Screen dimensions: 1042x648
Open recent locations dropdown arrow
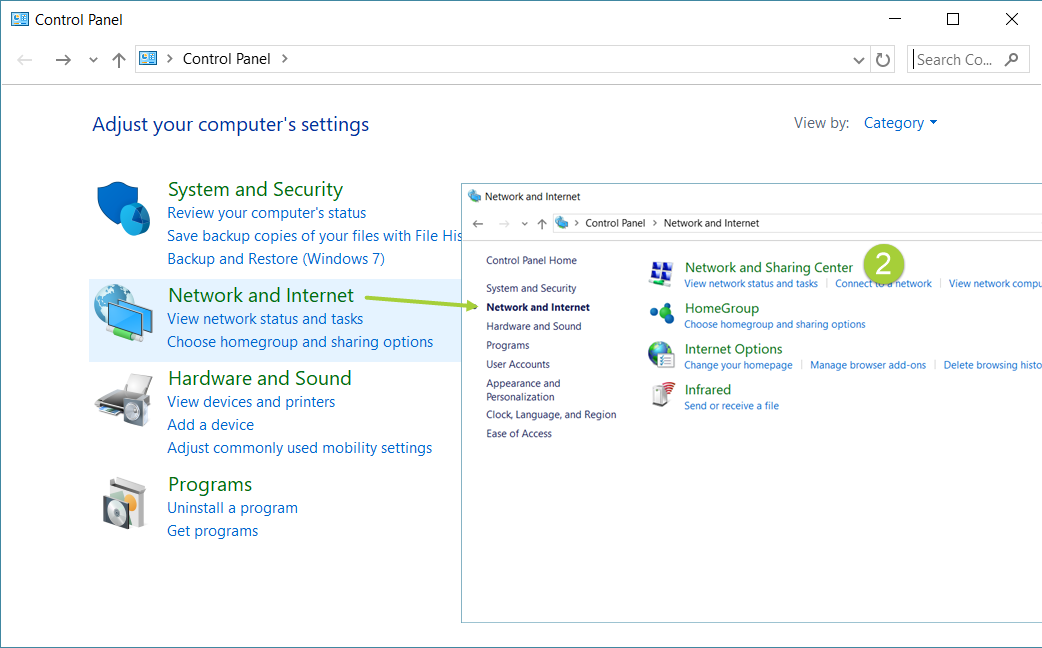(x=94, y=60)
